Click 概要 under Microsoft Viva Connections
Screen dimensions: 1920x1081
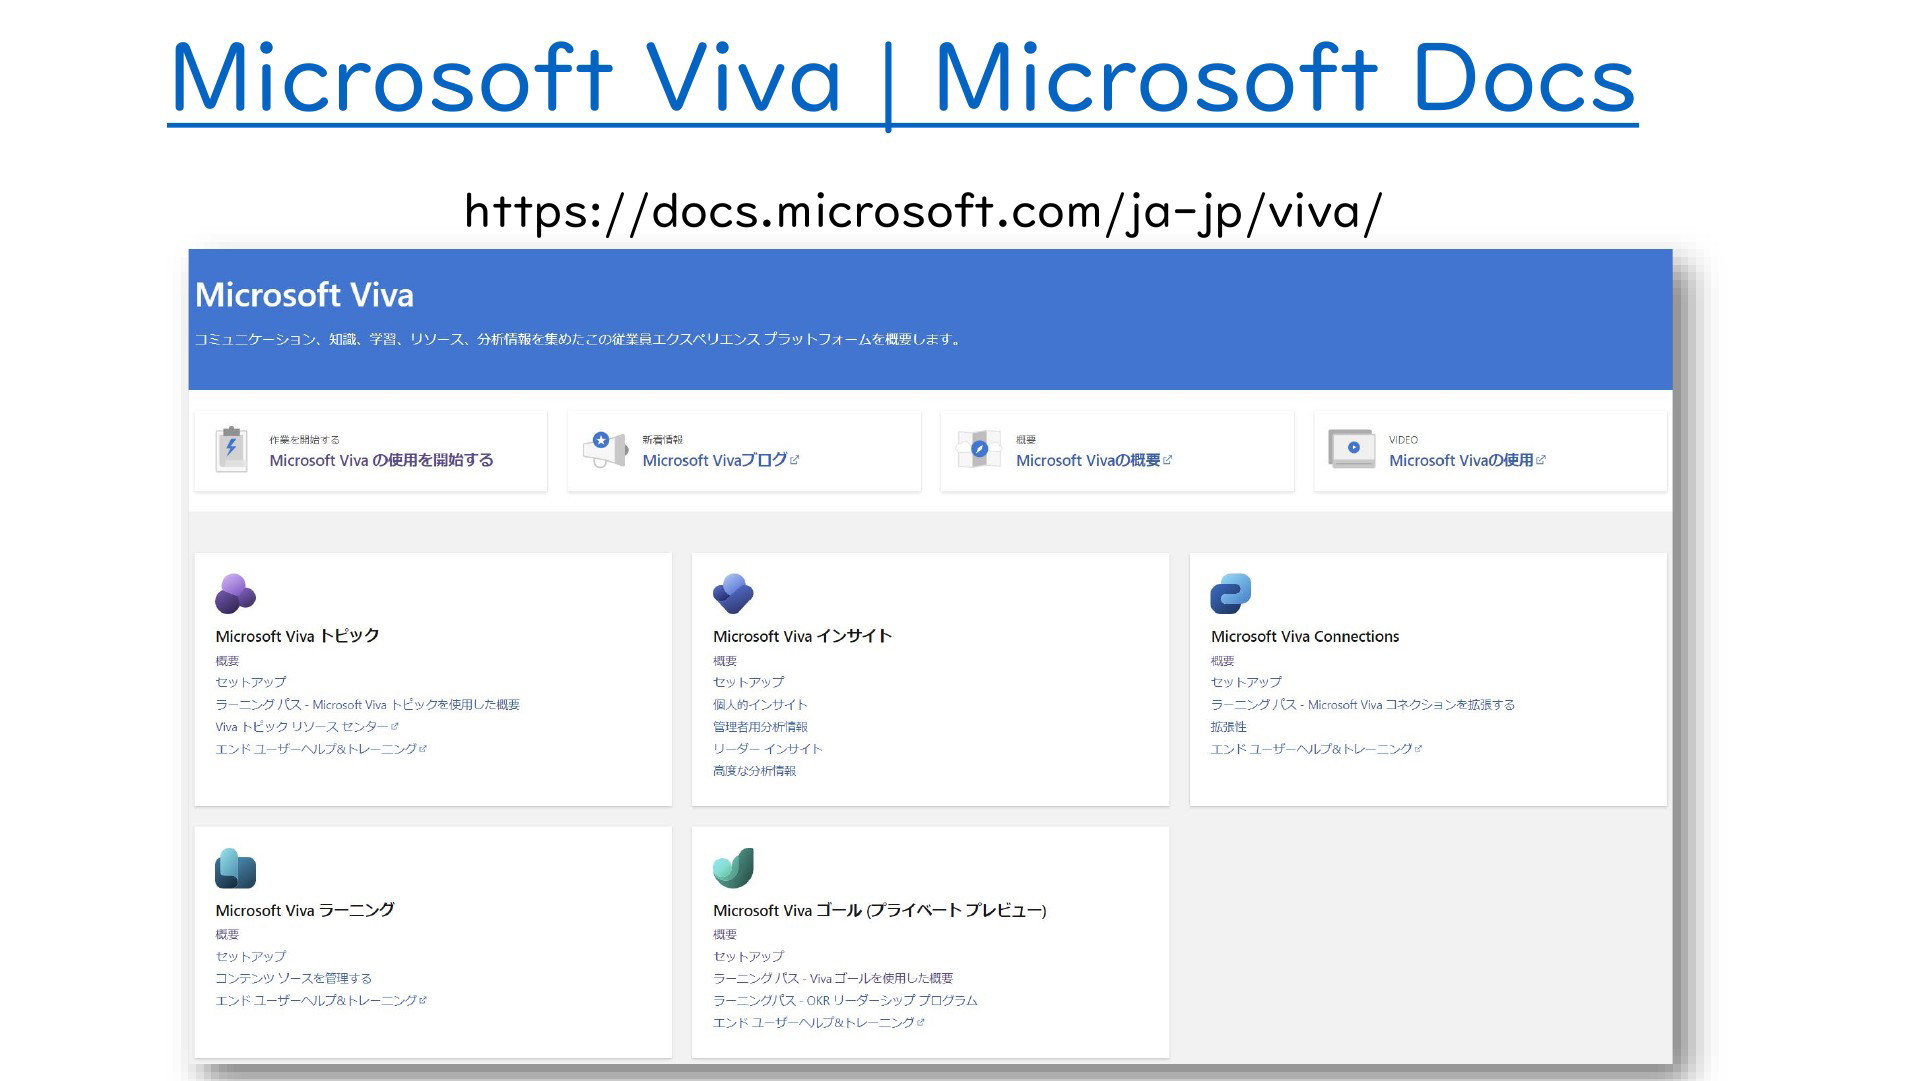pyautogui.click(x=1222, y=661)
